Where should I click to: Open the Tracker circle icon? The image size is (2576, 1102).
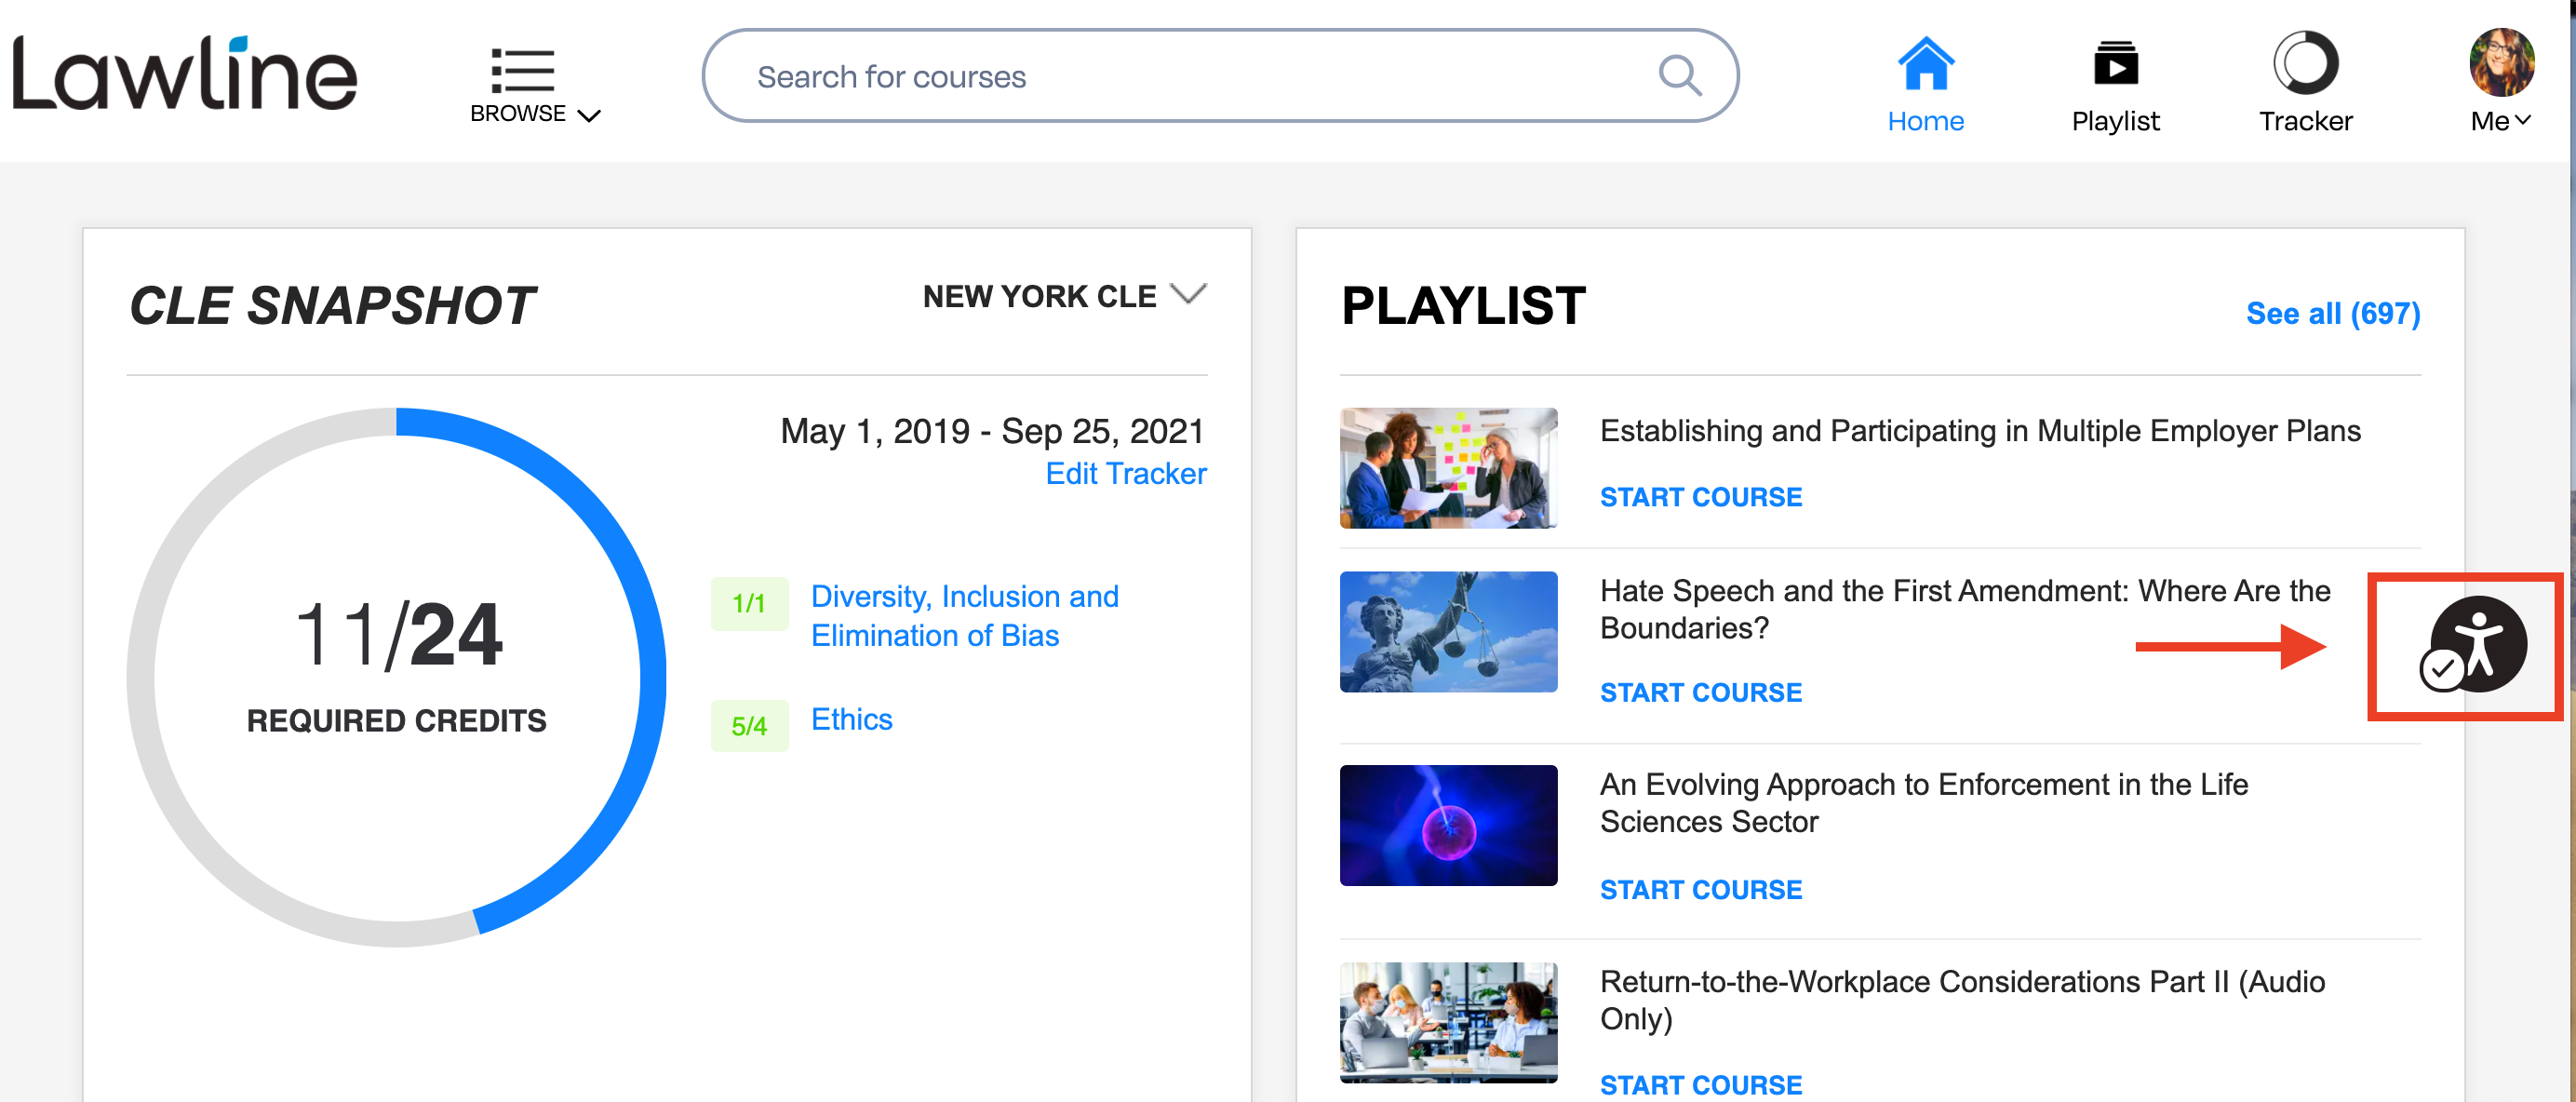pyautogui.click(x=2305, y=64)
